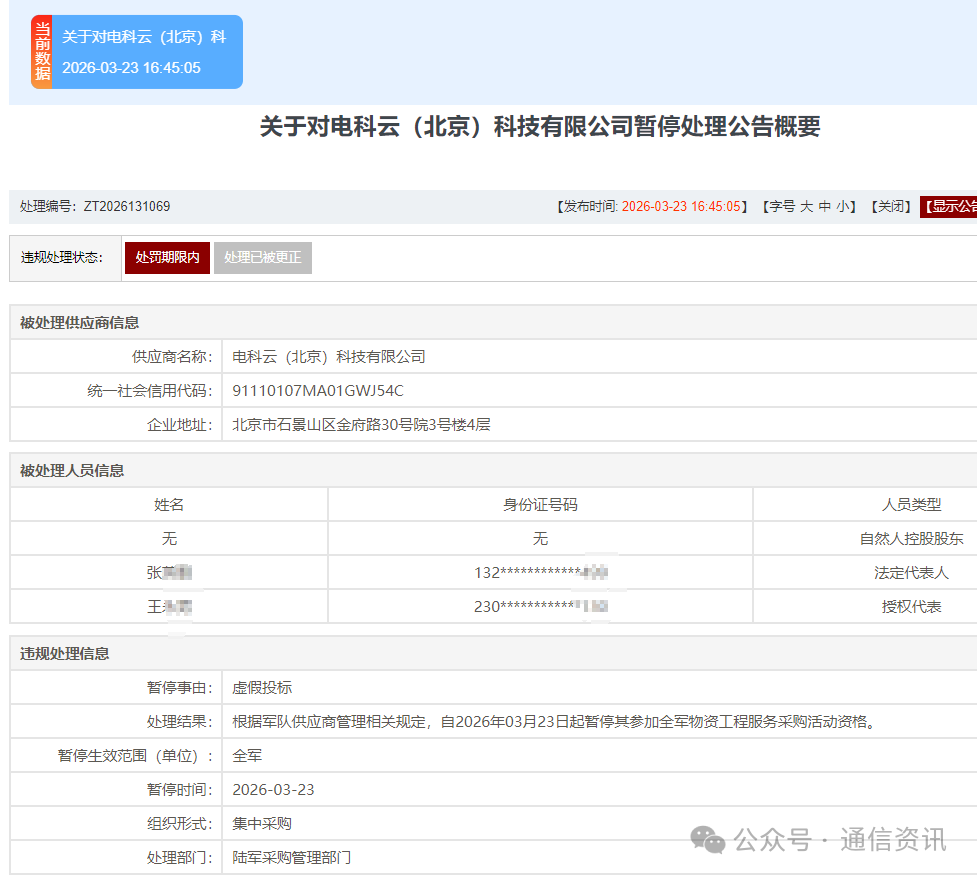This screenshot has width=977, height=878.
Task: Select the 处理已被更正 status button
Action: (x=262, y=257)
